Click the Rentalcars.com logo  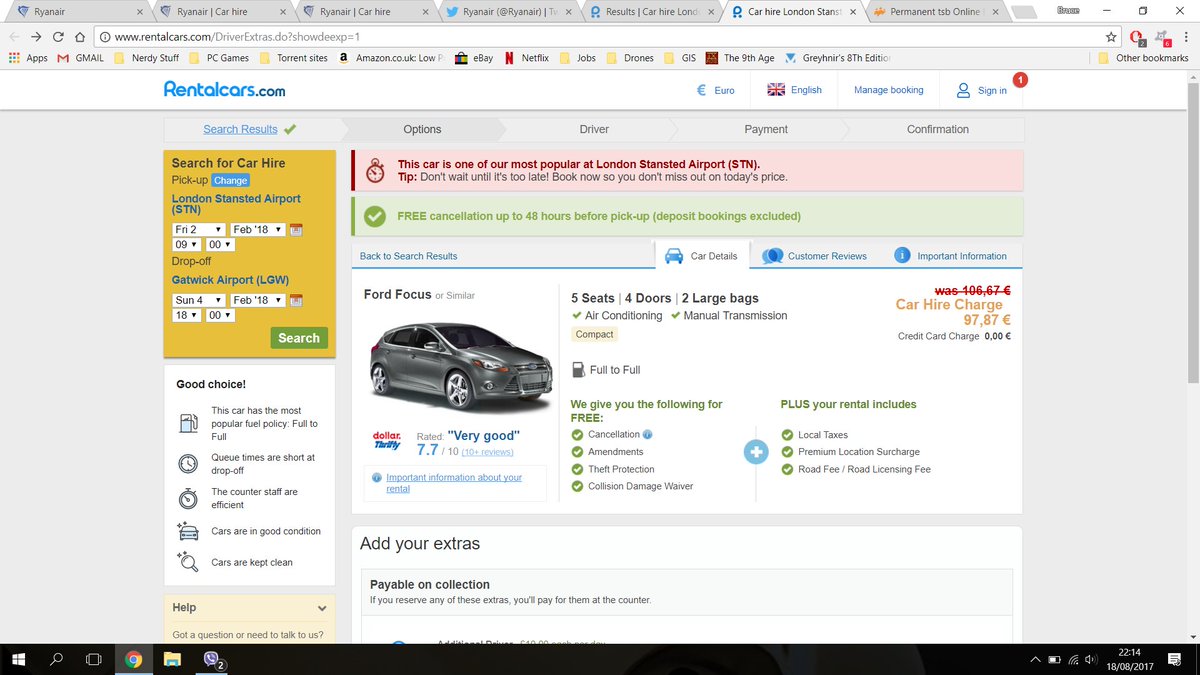point(224,89)
